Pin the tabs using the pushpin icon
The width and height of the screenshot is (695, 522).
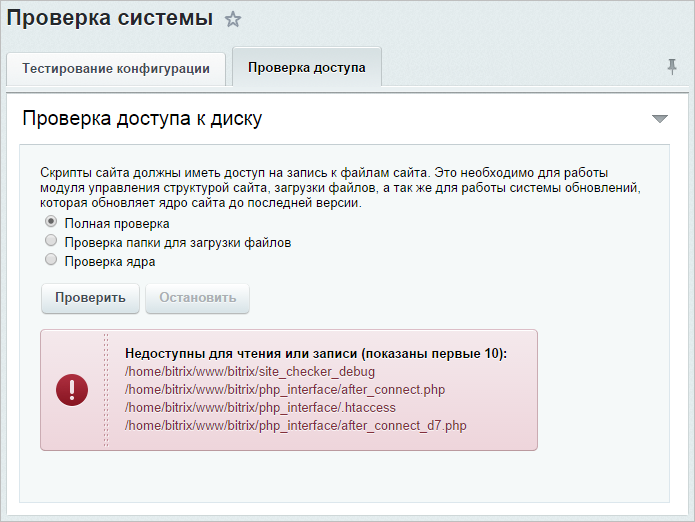click(x=672, y=67)
